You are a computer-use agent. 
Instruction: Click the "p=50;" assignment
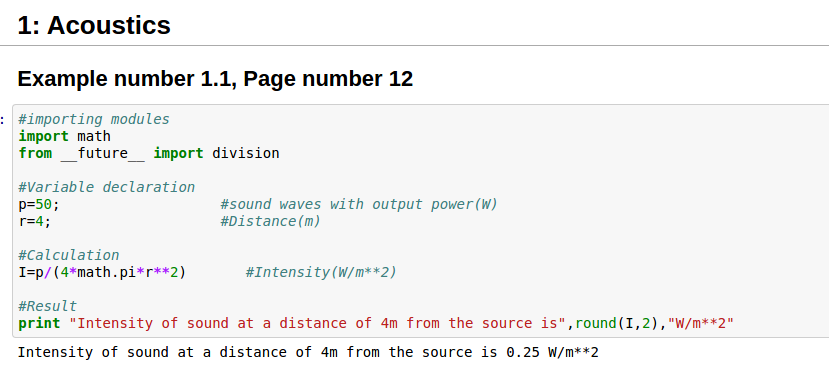[x=39, y=204]
